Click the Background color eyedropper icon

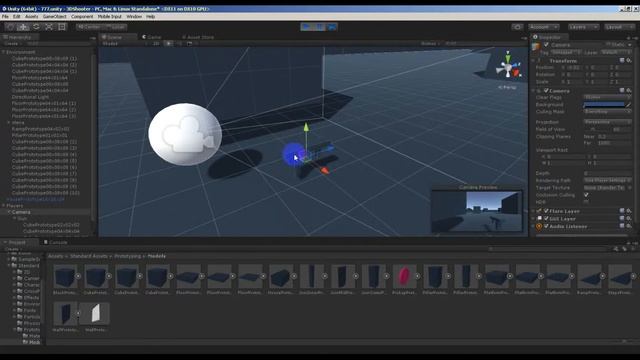(x=629, y=104)
